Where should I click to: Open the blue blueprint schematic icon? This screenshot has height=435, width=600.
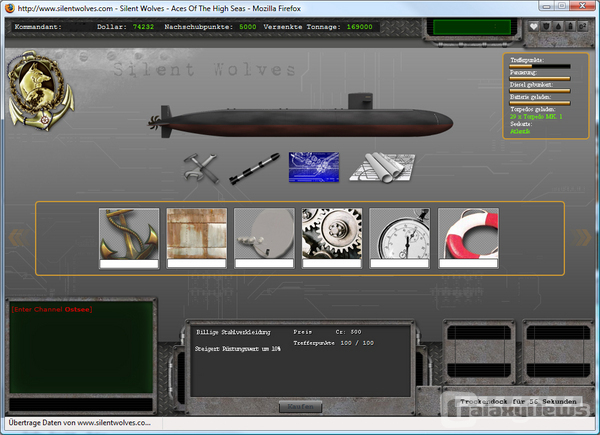(x=313, y=167)
